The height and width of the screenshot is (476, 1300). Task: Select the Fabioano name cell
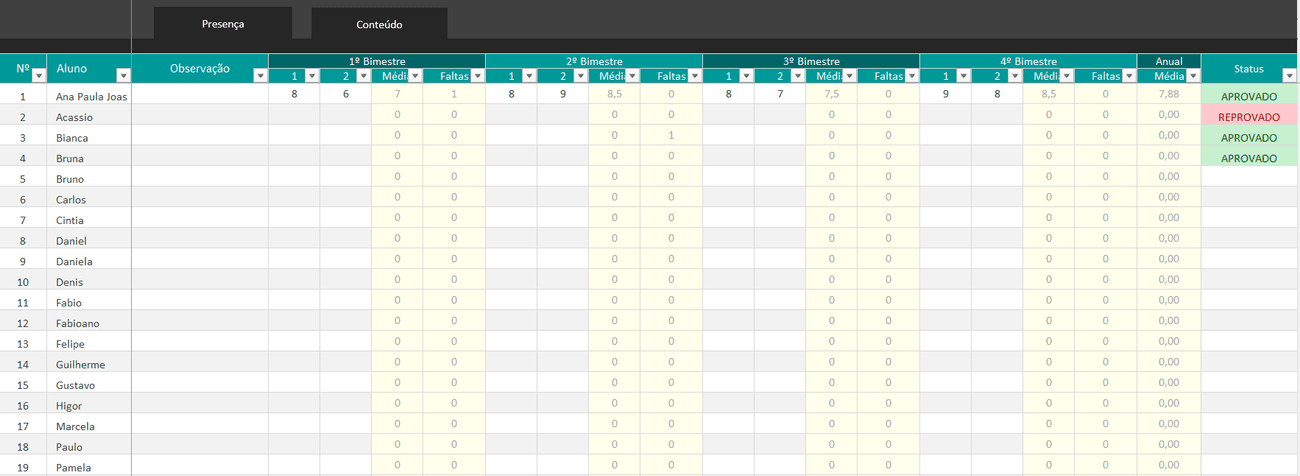[89, 323]
